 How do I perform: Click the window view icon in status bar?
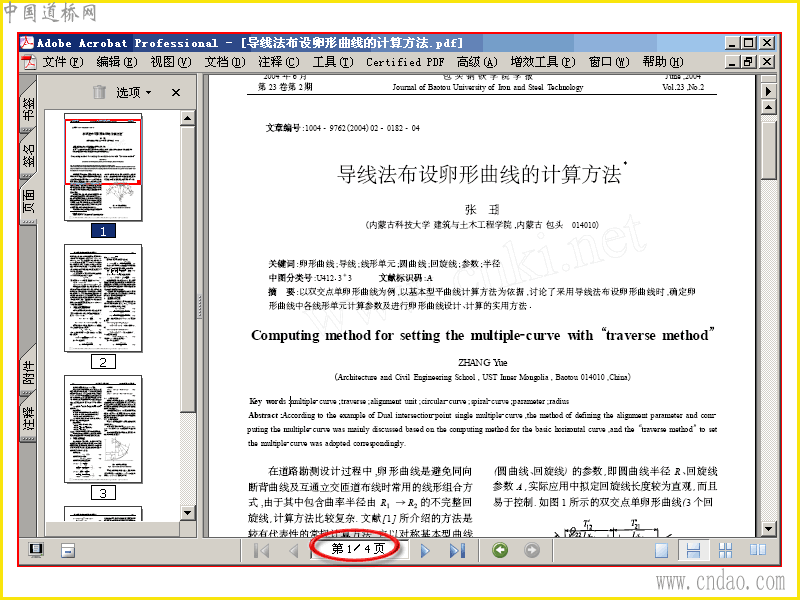point(67,551)
